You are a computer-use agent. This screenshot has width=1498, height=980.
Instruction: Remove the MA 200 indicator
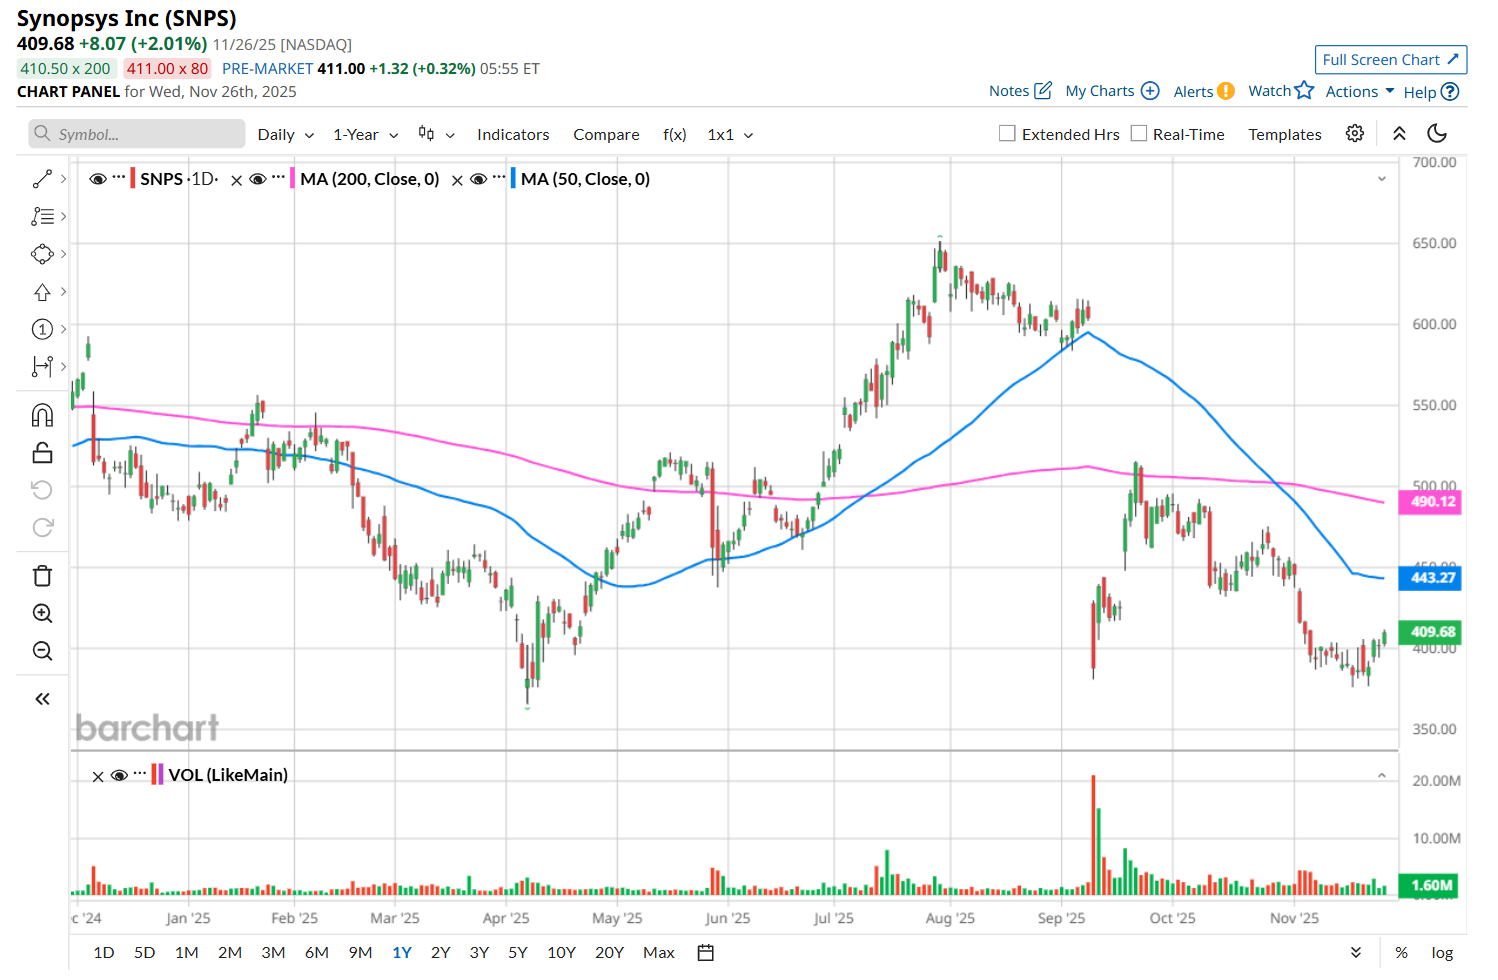[x=237, y=180]
